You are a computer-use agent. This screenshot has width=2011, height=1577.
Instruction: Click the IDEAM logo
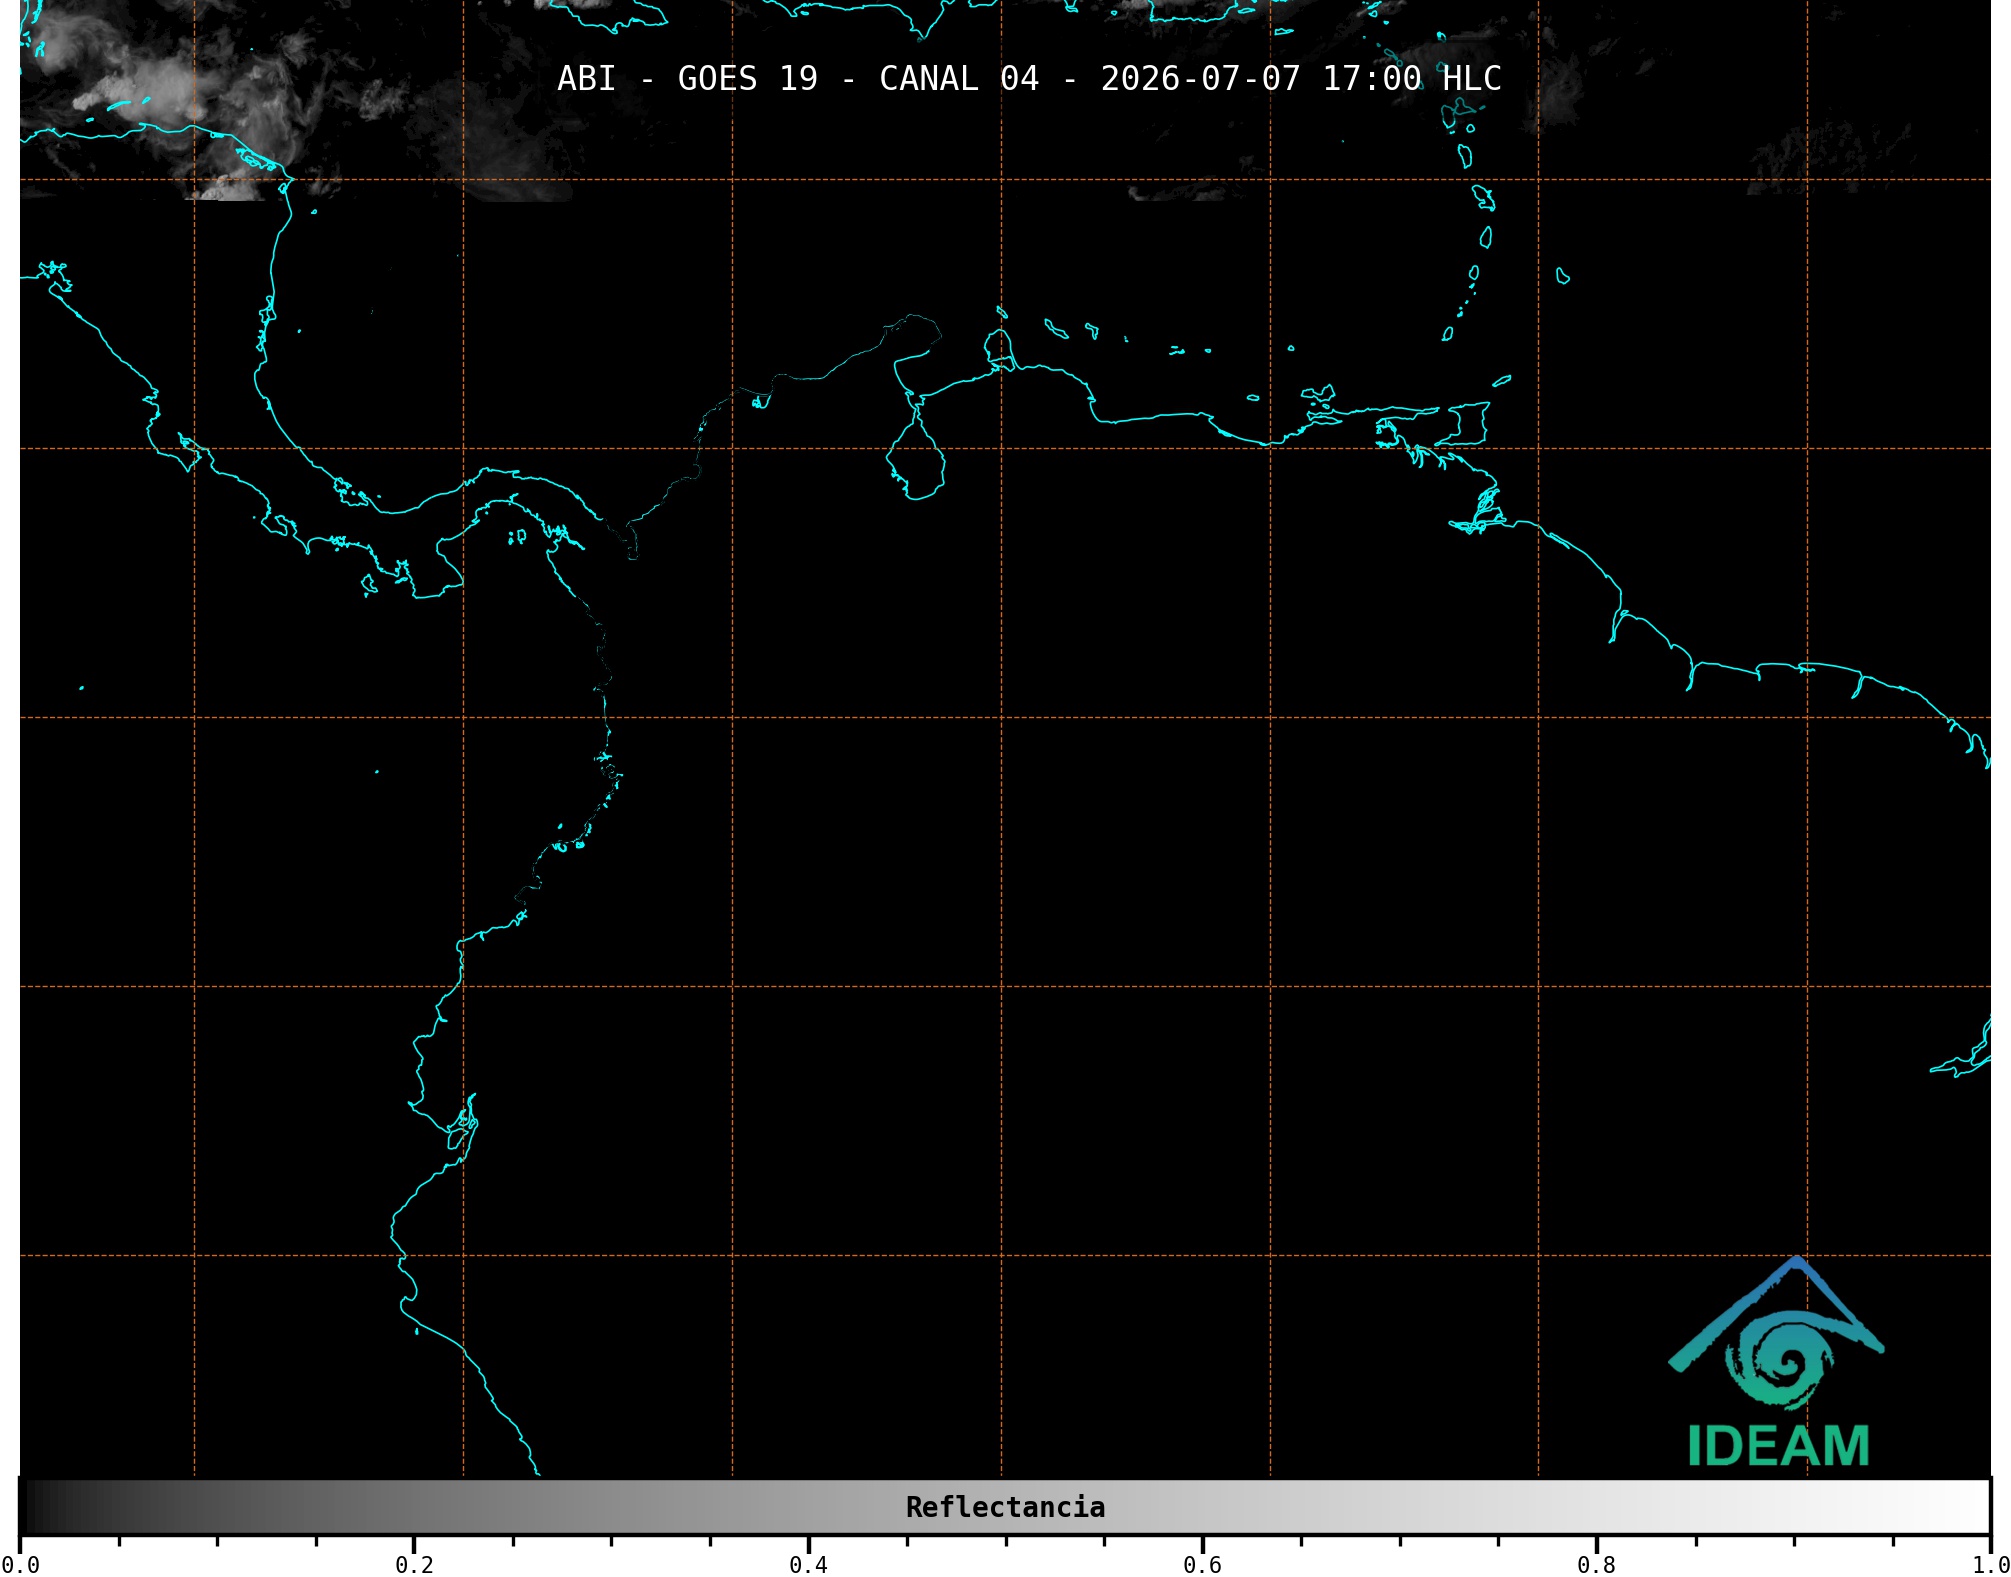1777,1362
